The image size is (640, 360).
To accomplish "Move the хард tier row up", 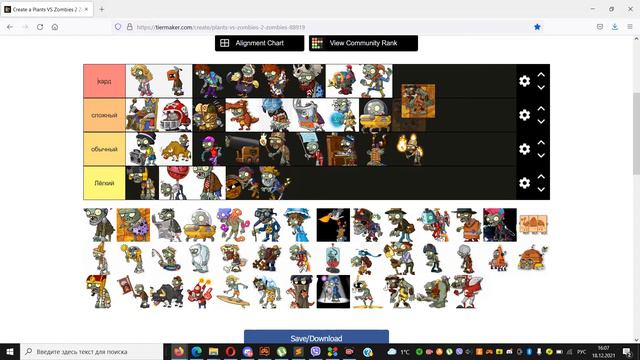I will pyautogui.click(x=541, y=75).
